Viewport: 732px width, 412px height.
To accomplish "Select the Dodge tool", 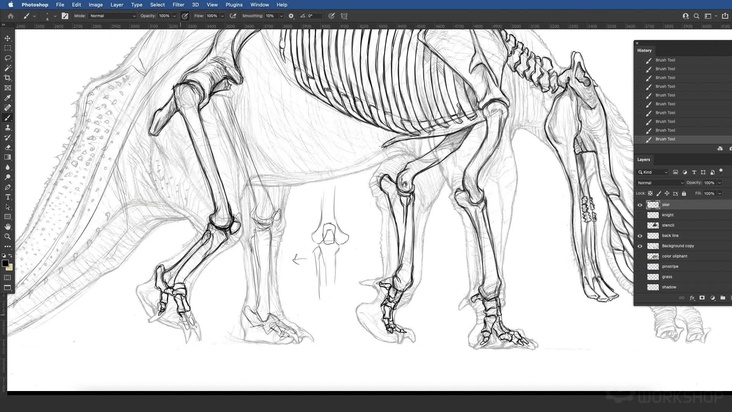I will [7, 177].
